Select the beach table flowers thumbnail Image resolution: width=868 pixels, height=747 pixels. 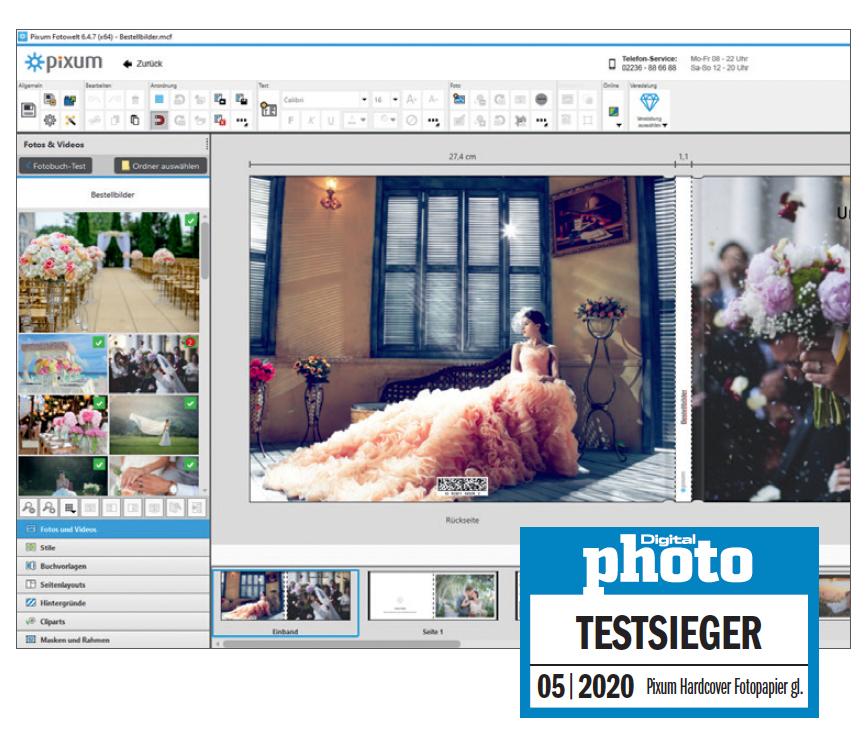[63, 363]
